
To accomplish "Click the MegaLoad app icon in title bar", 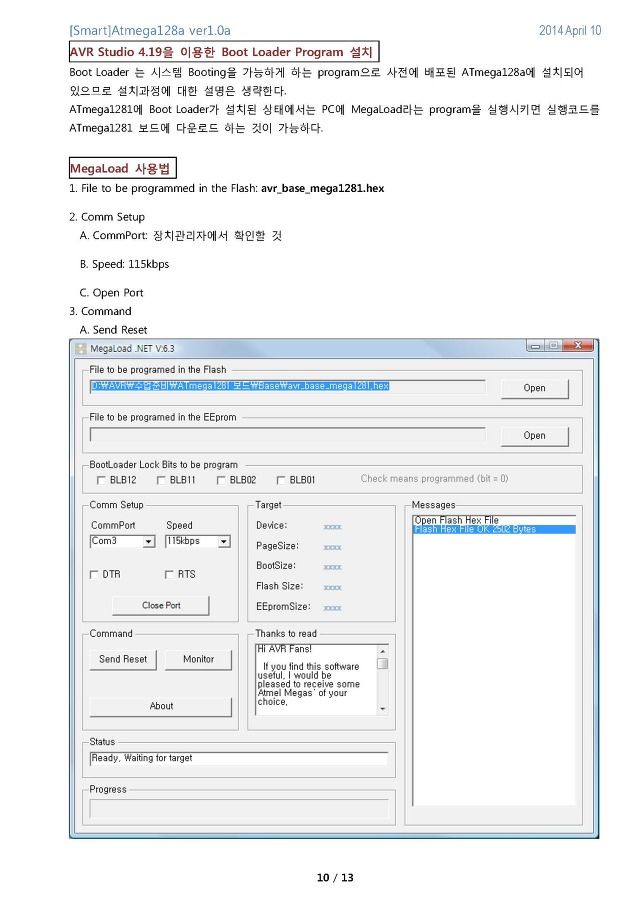I will [x=81, y=348].
